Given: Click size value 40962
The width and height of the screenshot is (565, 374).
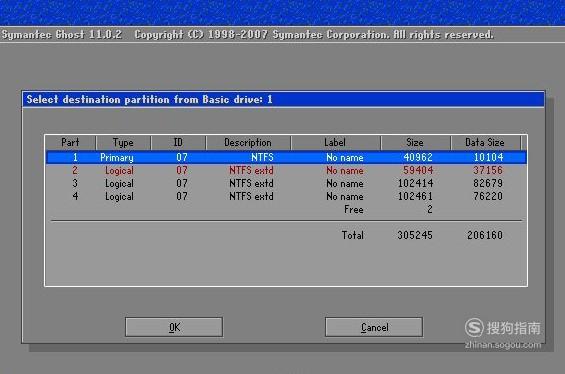Looking at the screenshot, I should (418, 157).
